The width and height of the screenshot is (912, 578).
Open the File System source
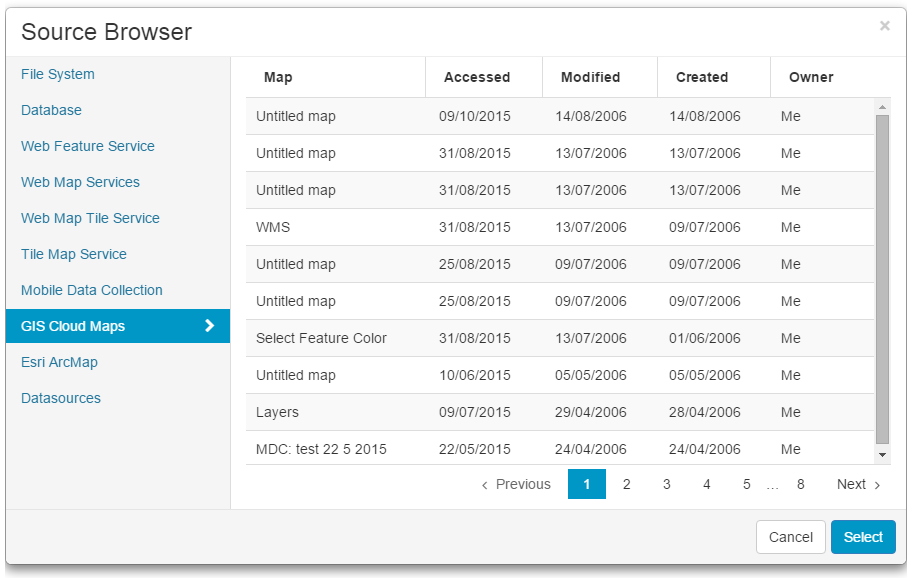pos(58,74)
